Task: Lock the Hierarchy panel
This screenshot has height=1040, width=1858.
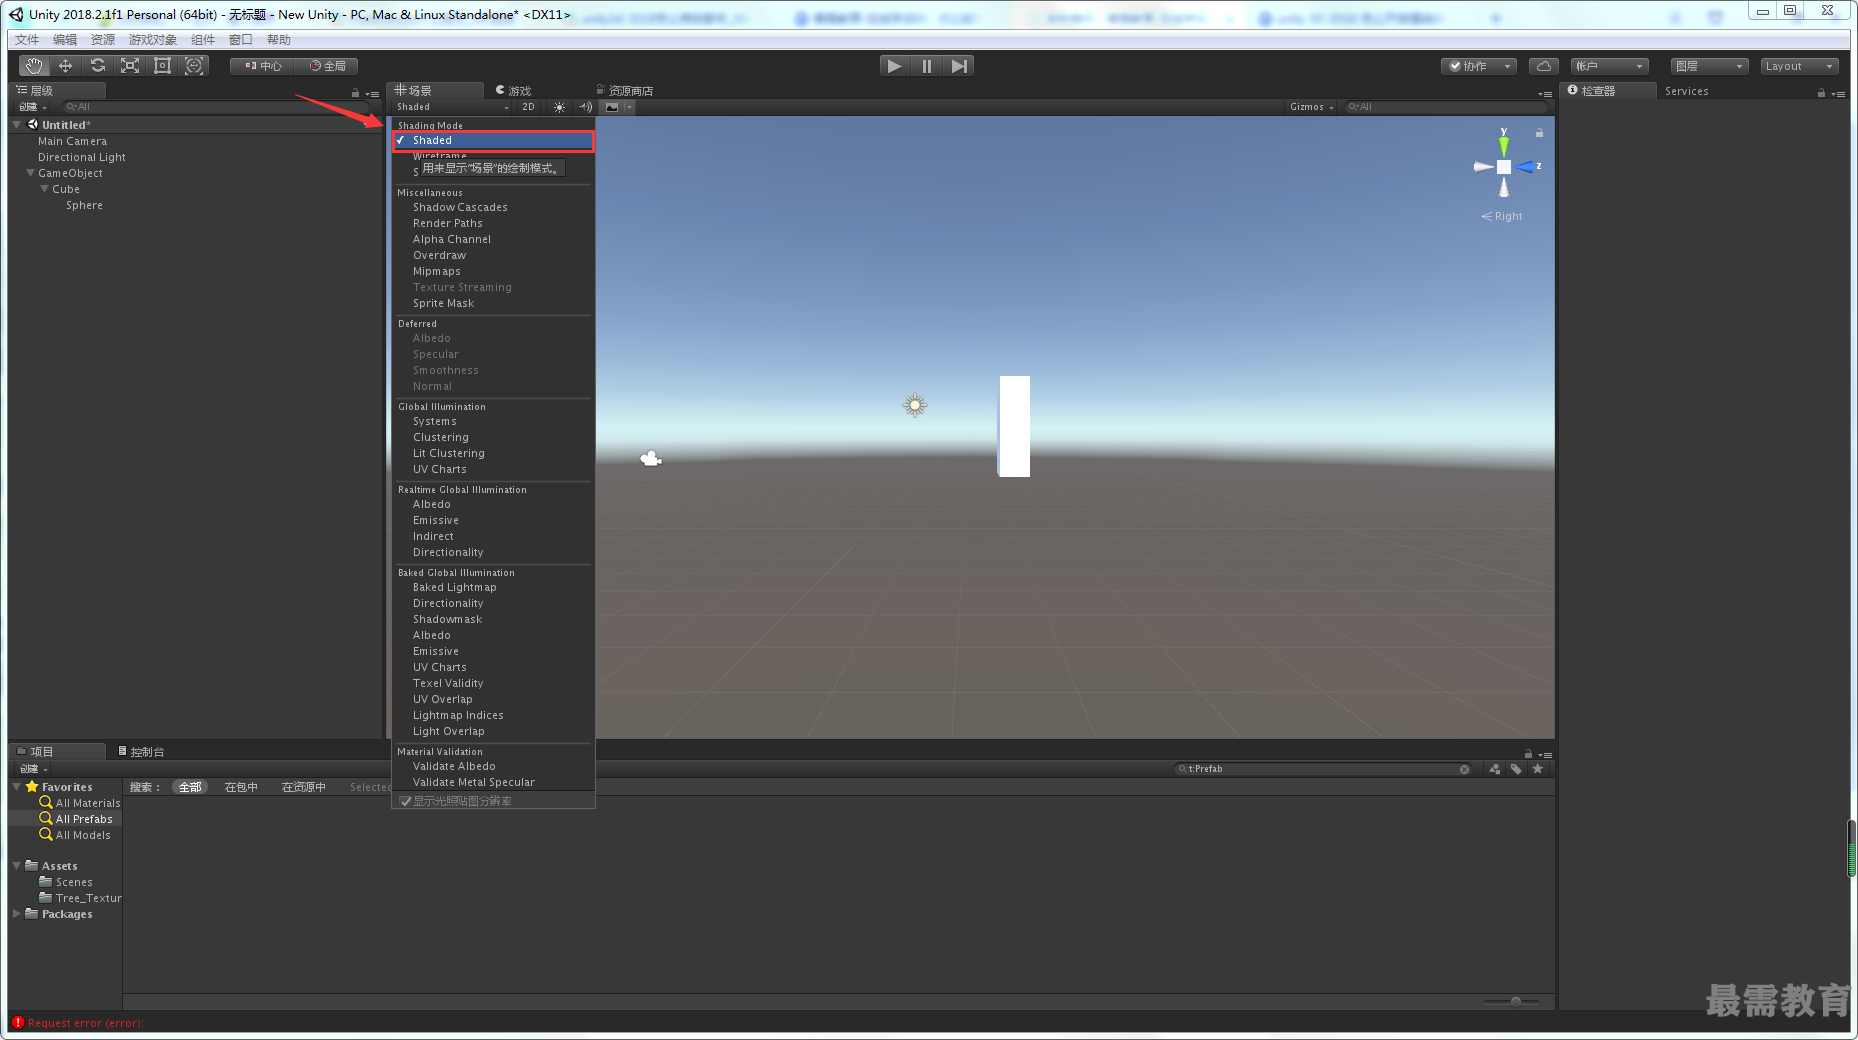Action: click(x=355, y=93)
